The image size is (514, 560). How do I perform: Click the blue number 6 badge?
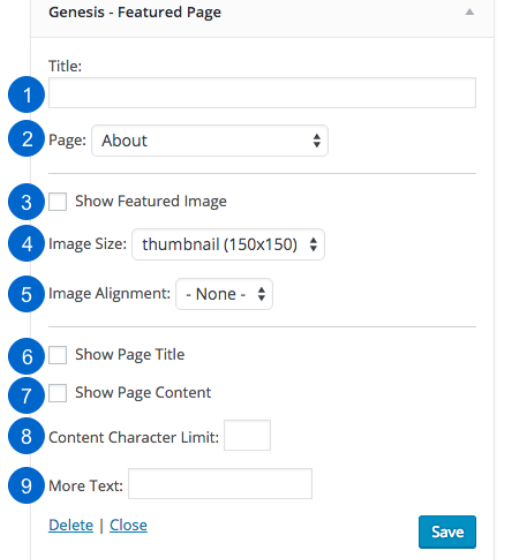pos(26,356)
